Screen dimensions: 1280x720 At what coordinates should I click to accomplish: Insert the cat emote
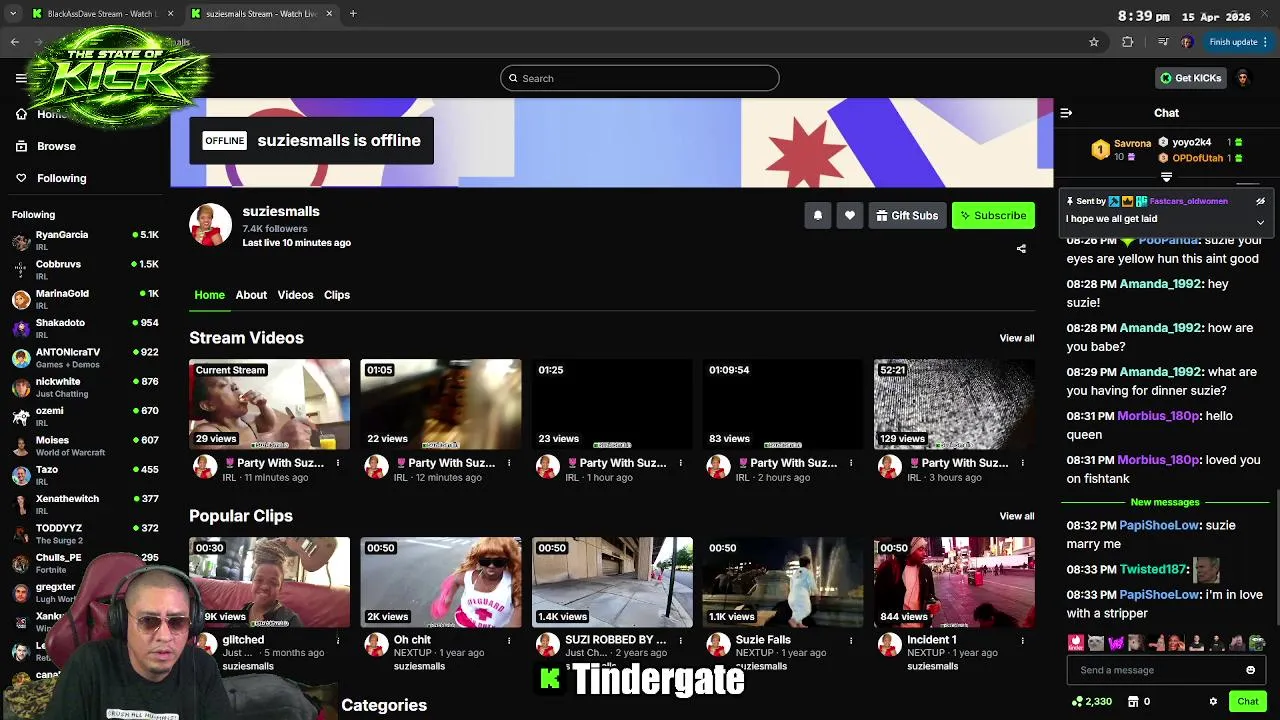click(1096, 643)
